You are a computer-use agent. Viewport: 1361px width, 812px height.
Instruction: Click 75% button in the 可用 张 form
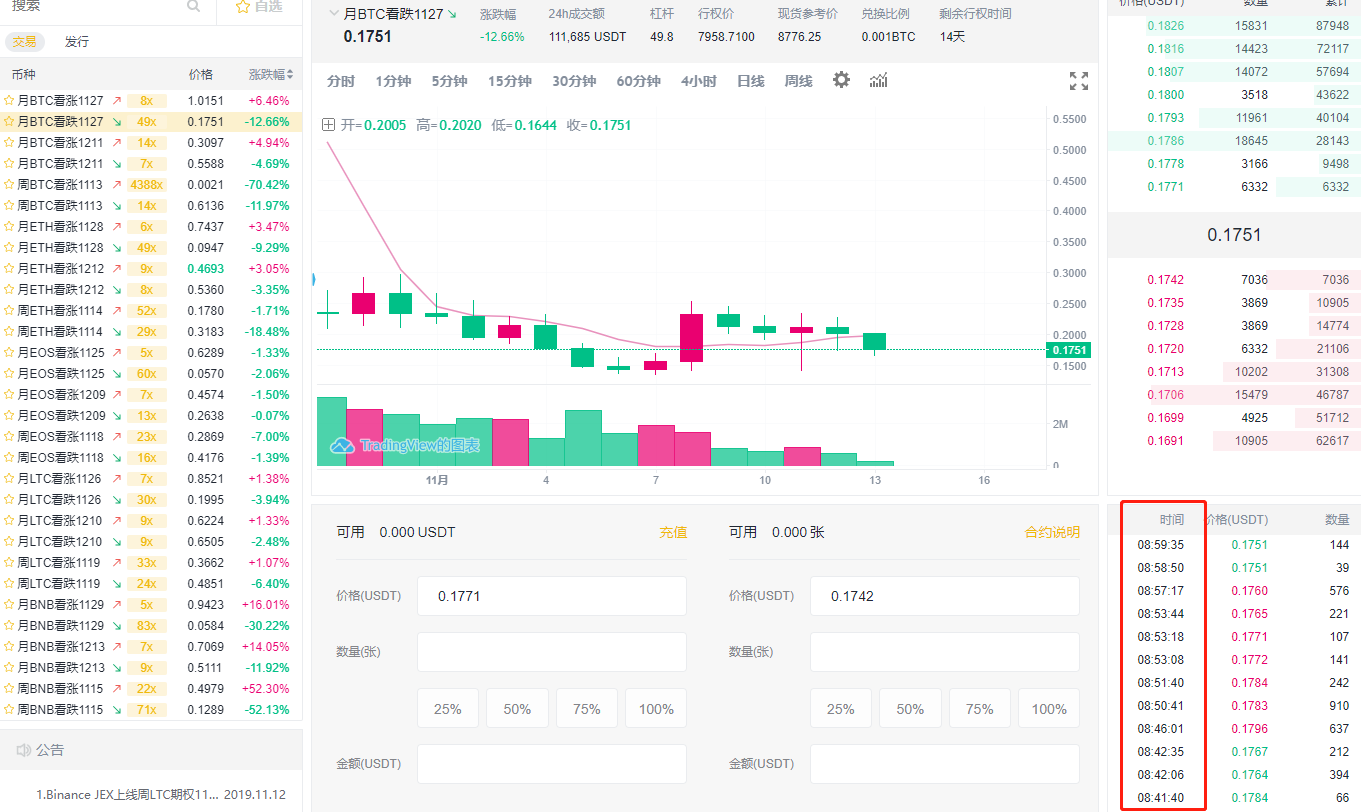979,709
